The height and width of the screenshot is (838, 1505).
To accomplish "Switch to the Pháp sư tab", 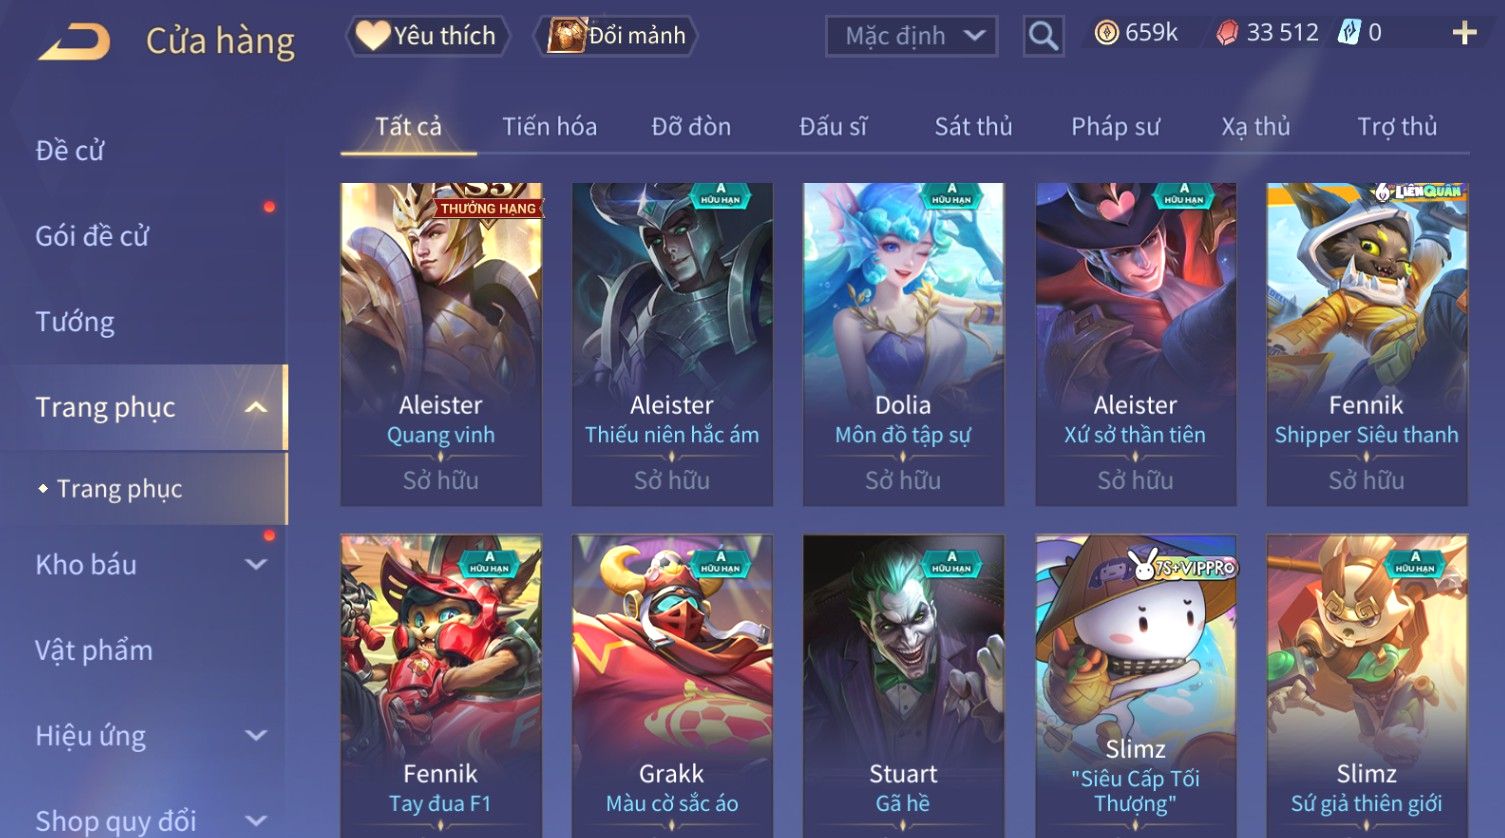I will point(1115,127).
